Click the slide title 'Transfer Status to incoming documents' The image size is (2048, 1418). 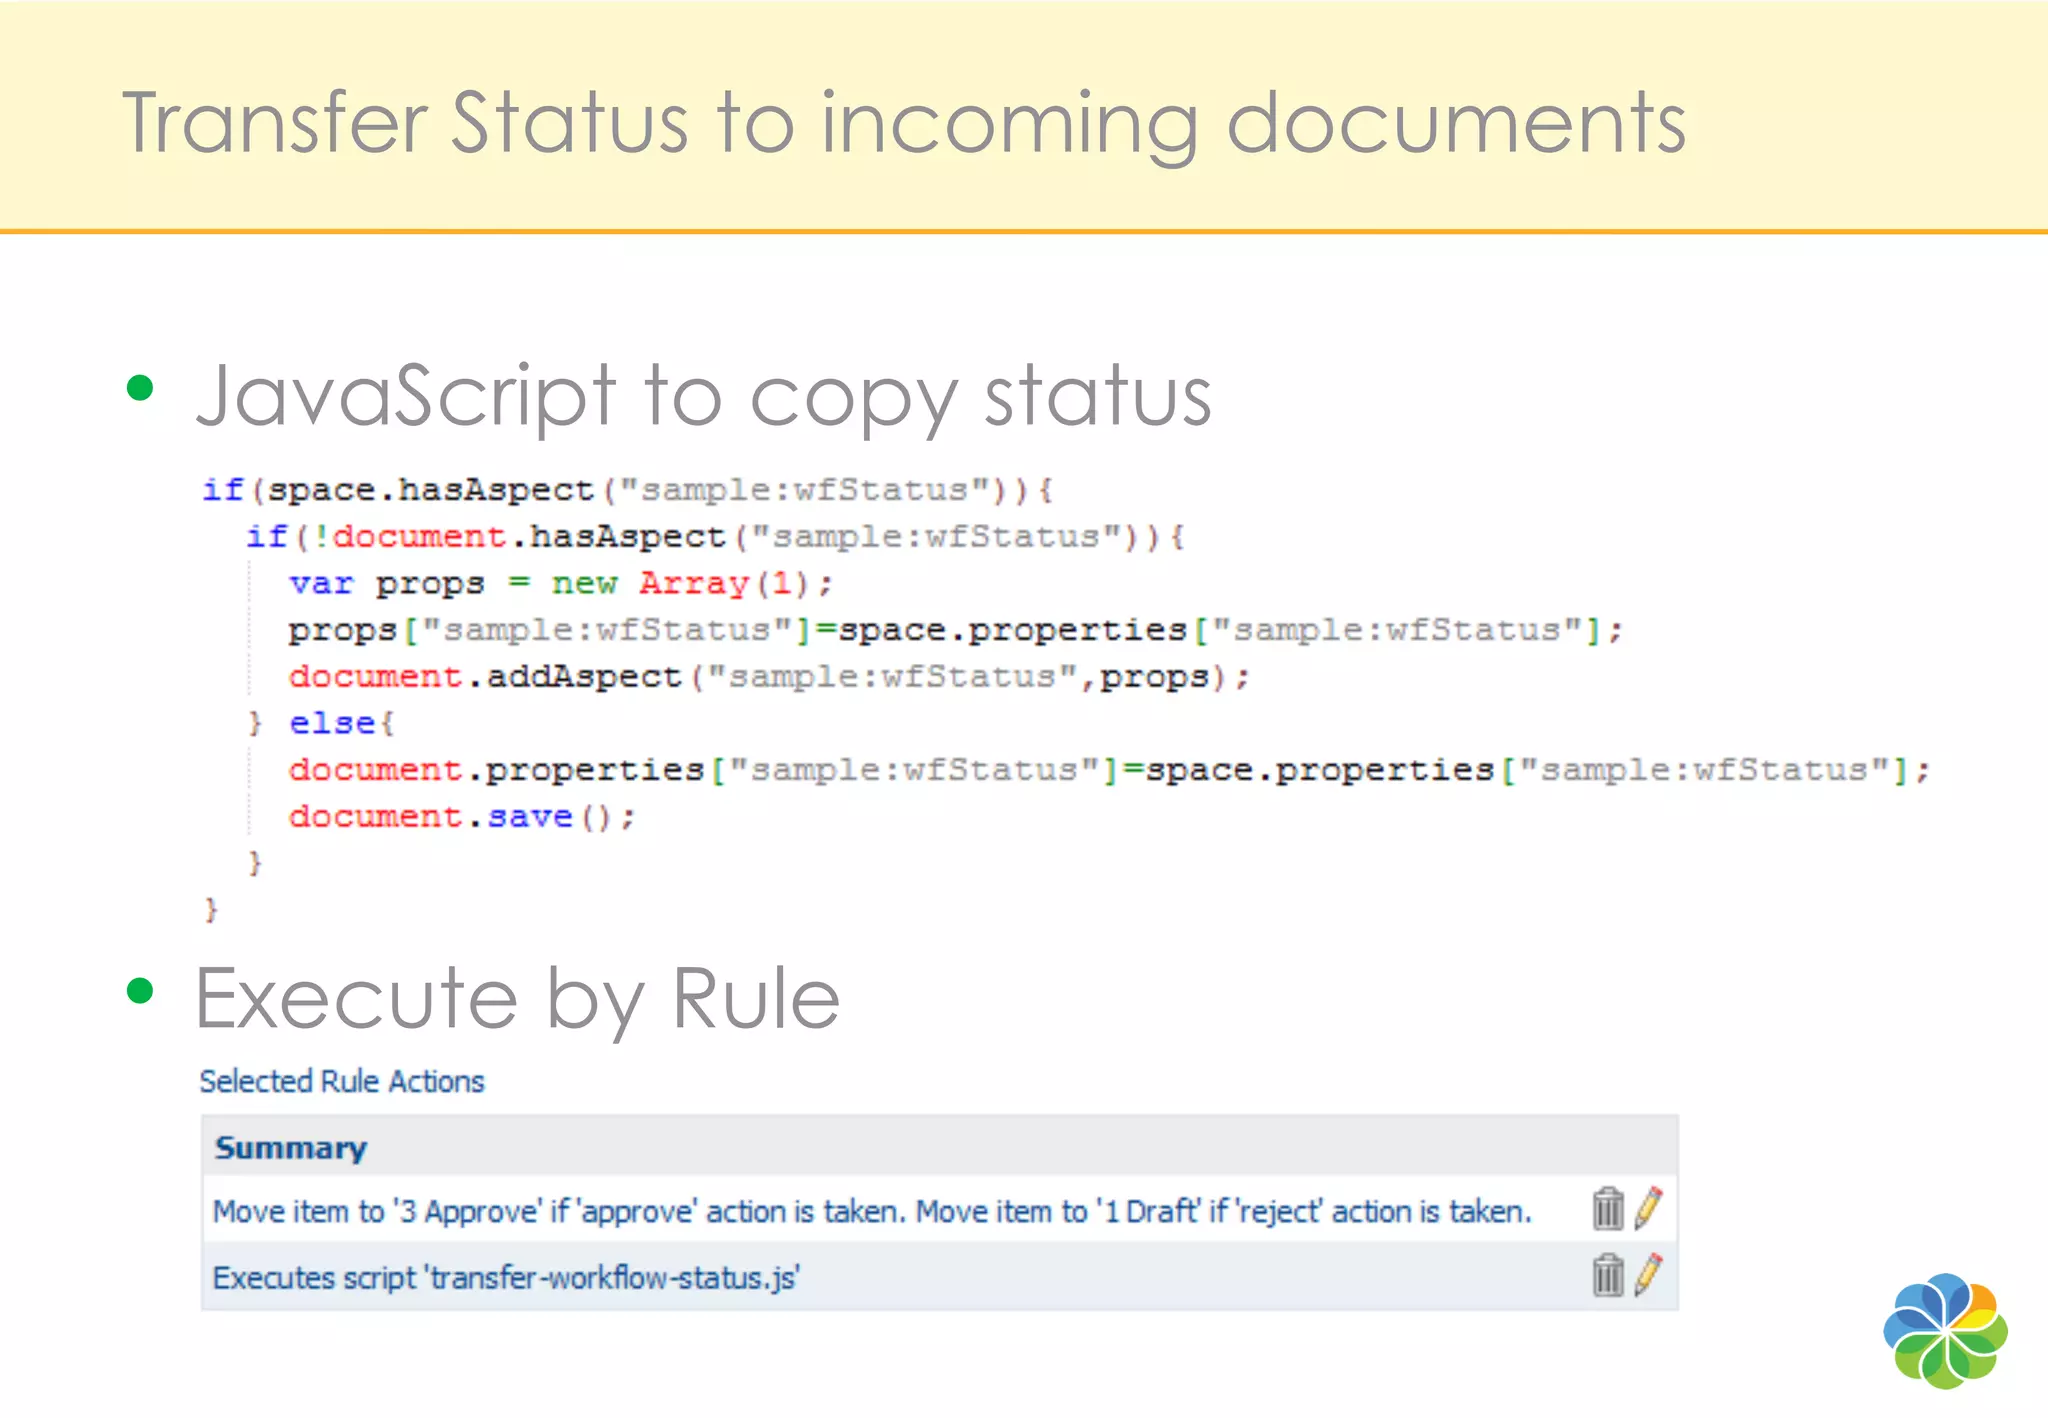903,124
